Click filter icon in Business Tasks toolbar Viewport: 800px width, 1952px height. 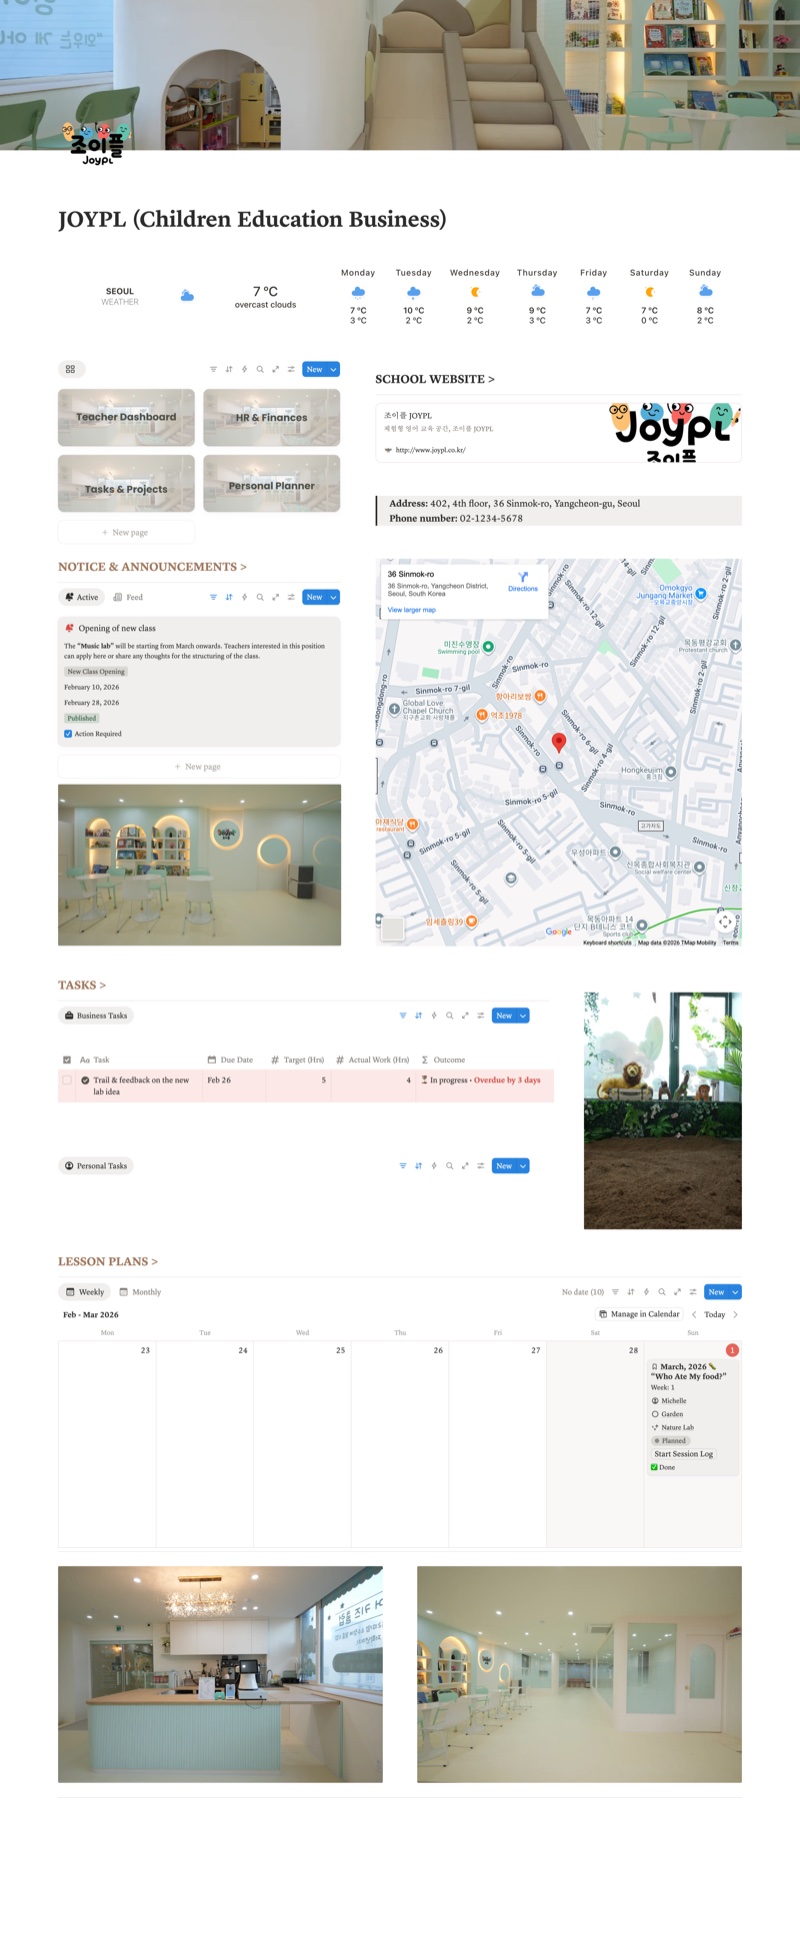(x=403, y=1015)
